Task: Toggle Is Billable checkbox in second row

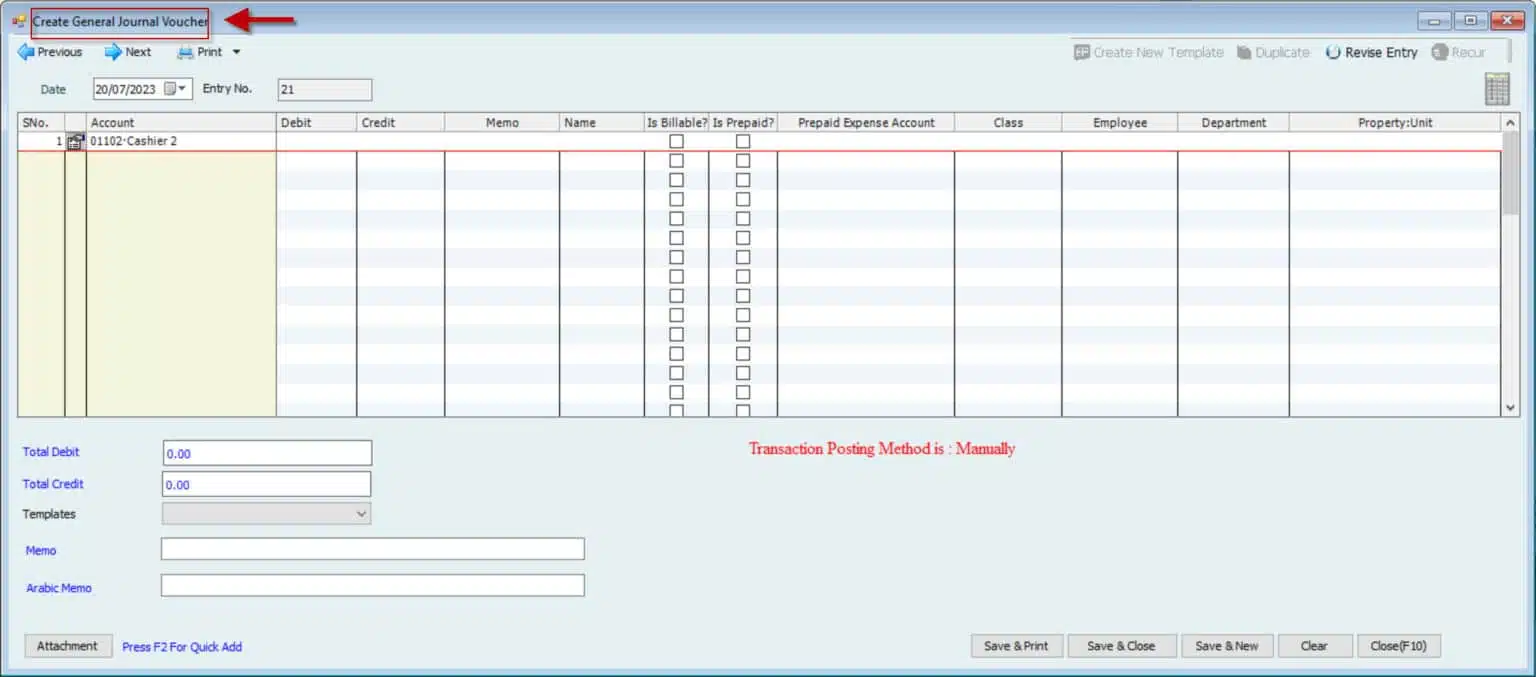Action: [x=676, y=161]
